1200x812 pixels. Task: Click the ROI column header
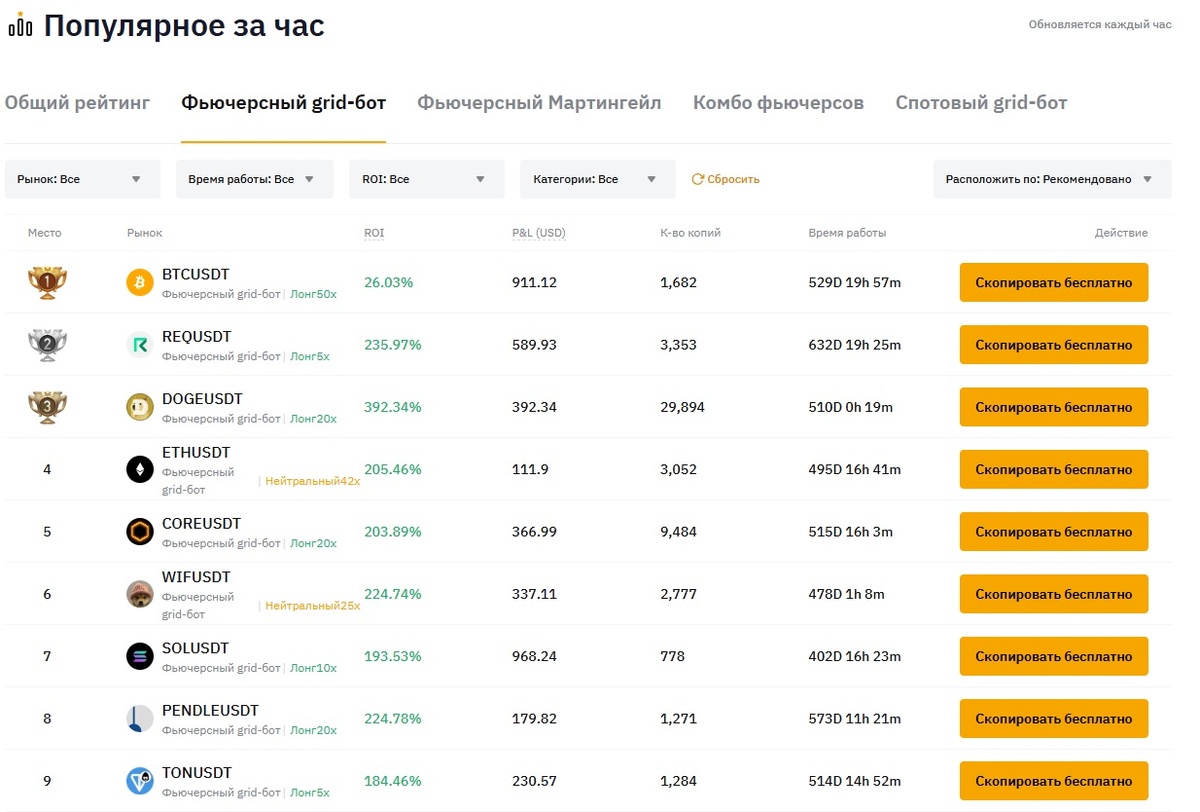coord(374,232)
